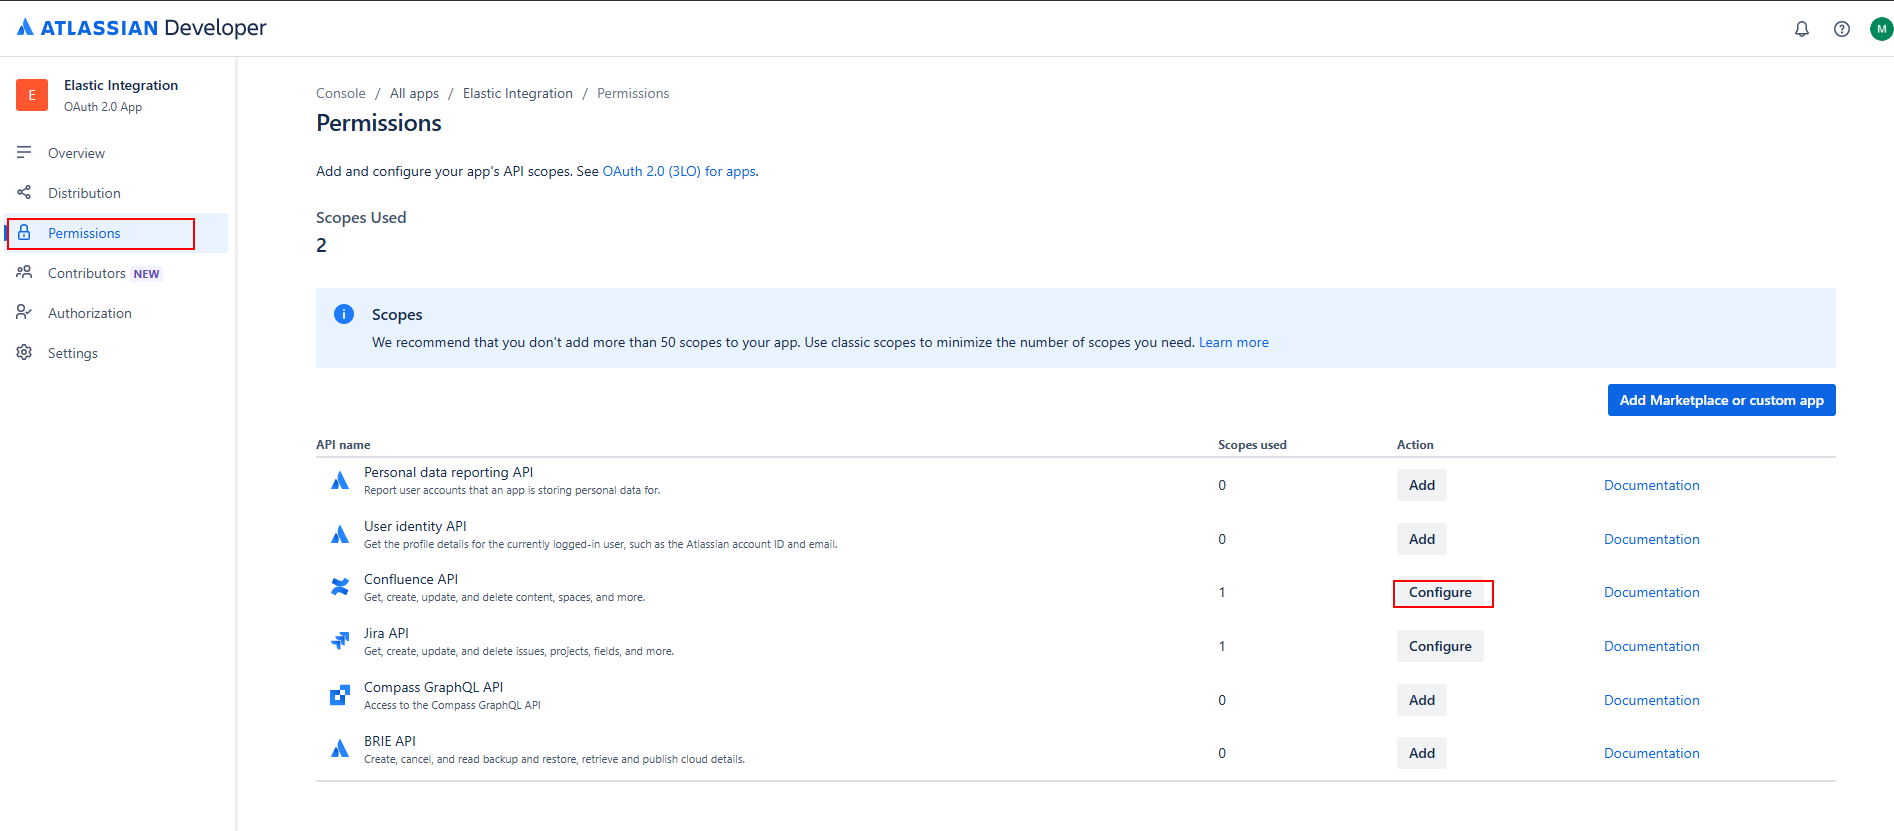Click the Personal data reporting API name
Image resolution: width=1894 pixels, height=831 pixels.
[448, 472]
